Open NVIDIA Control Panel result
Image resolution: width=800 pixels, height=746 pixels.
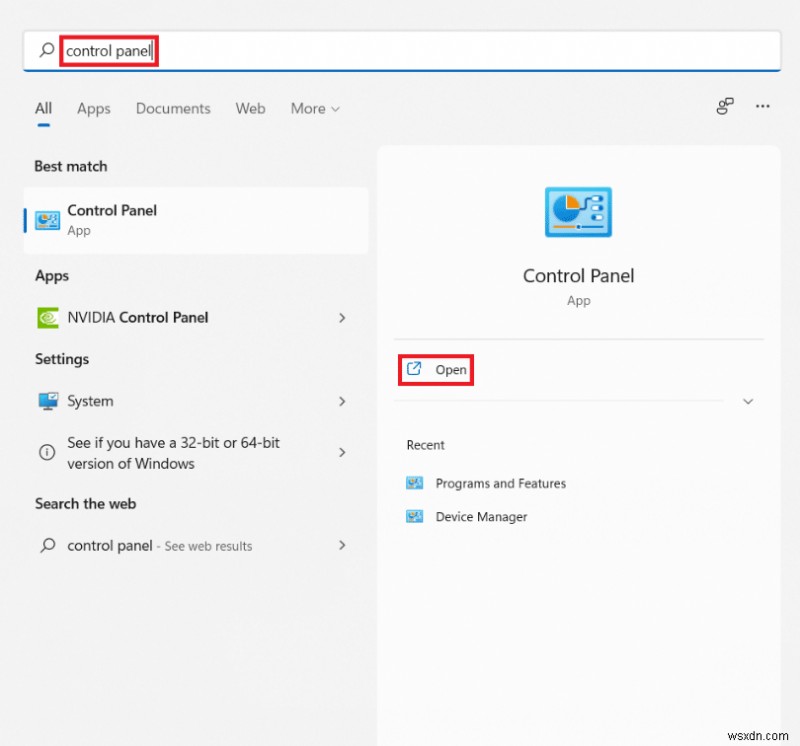coord(196,317)
